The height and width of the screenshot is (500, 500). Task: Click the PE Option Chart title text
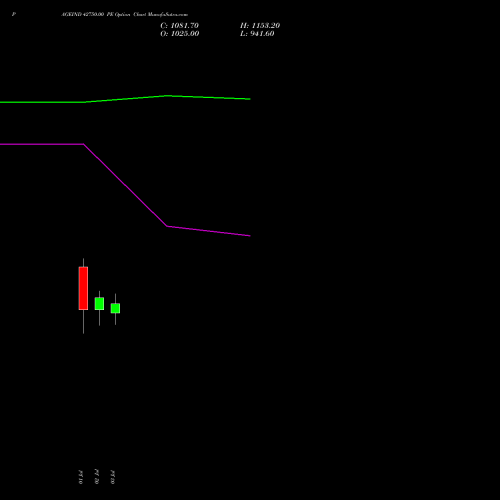(124, 15)
